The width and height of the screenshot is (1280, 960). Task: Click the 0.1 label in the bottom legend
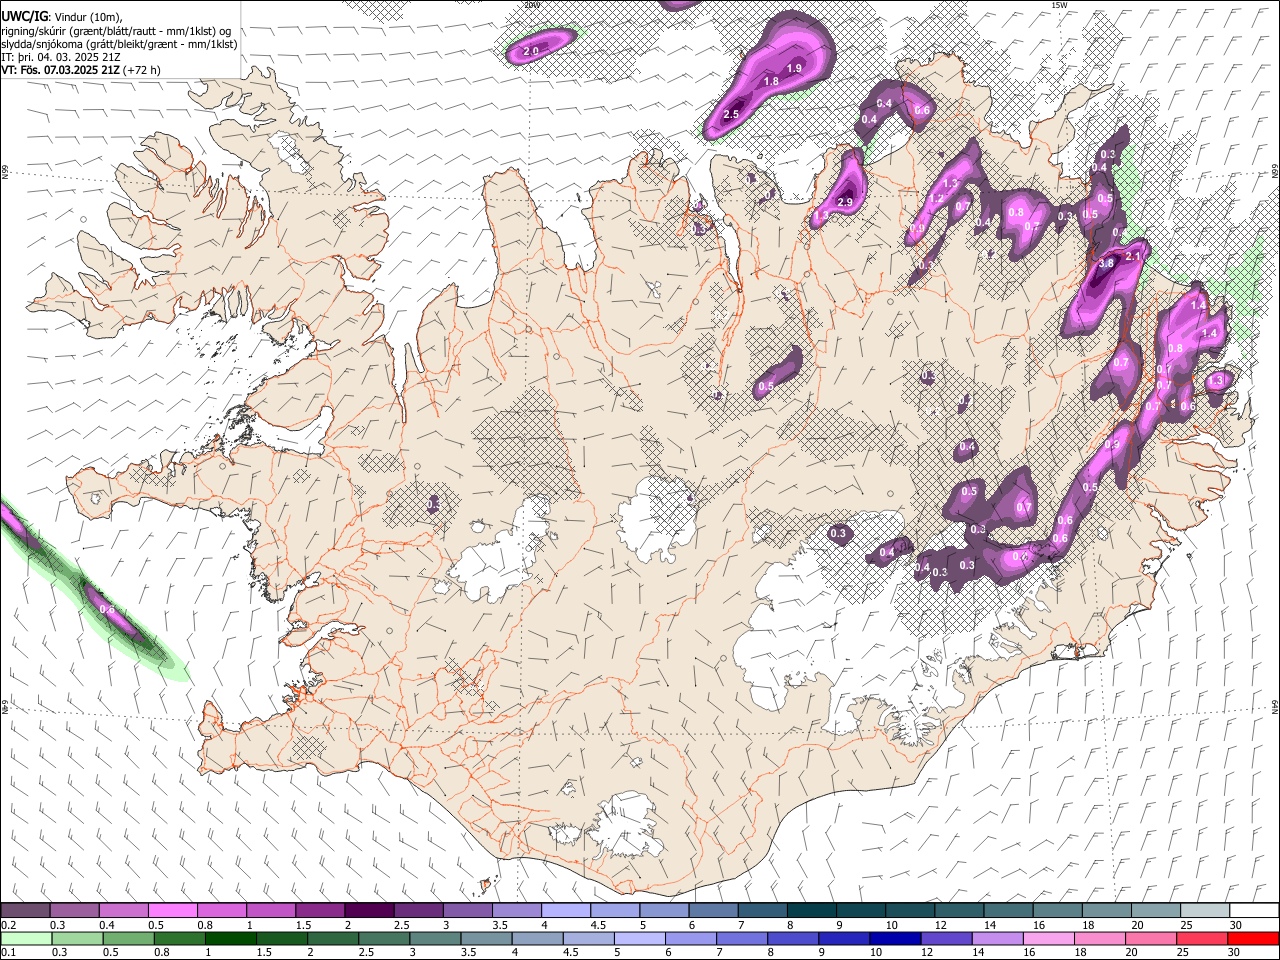pos(8,953)
